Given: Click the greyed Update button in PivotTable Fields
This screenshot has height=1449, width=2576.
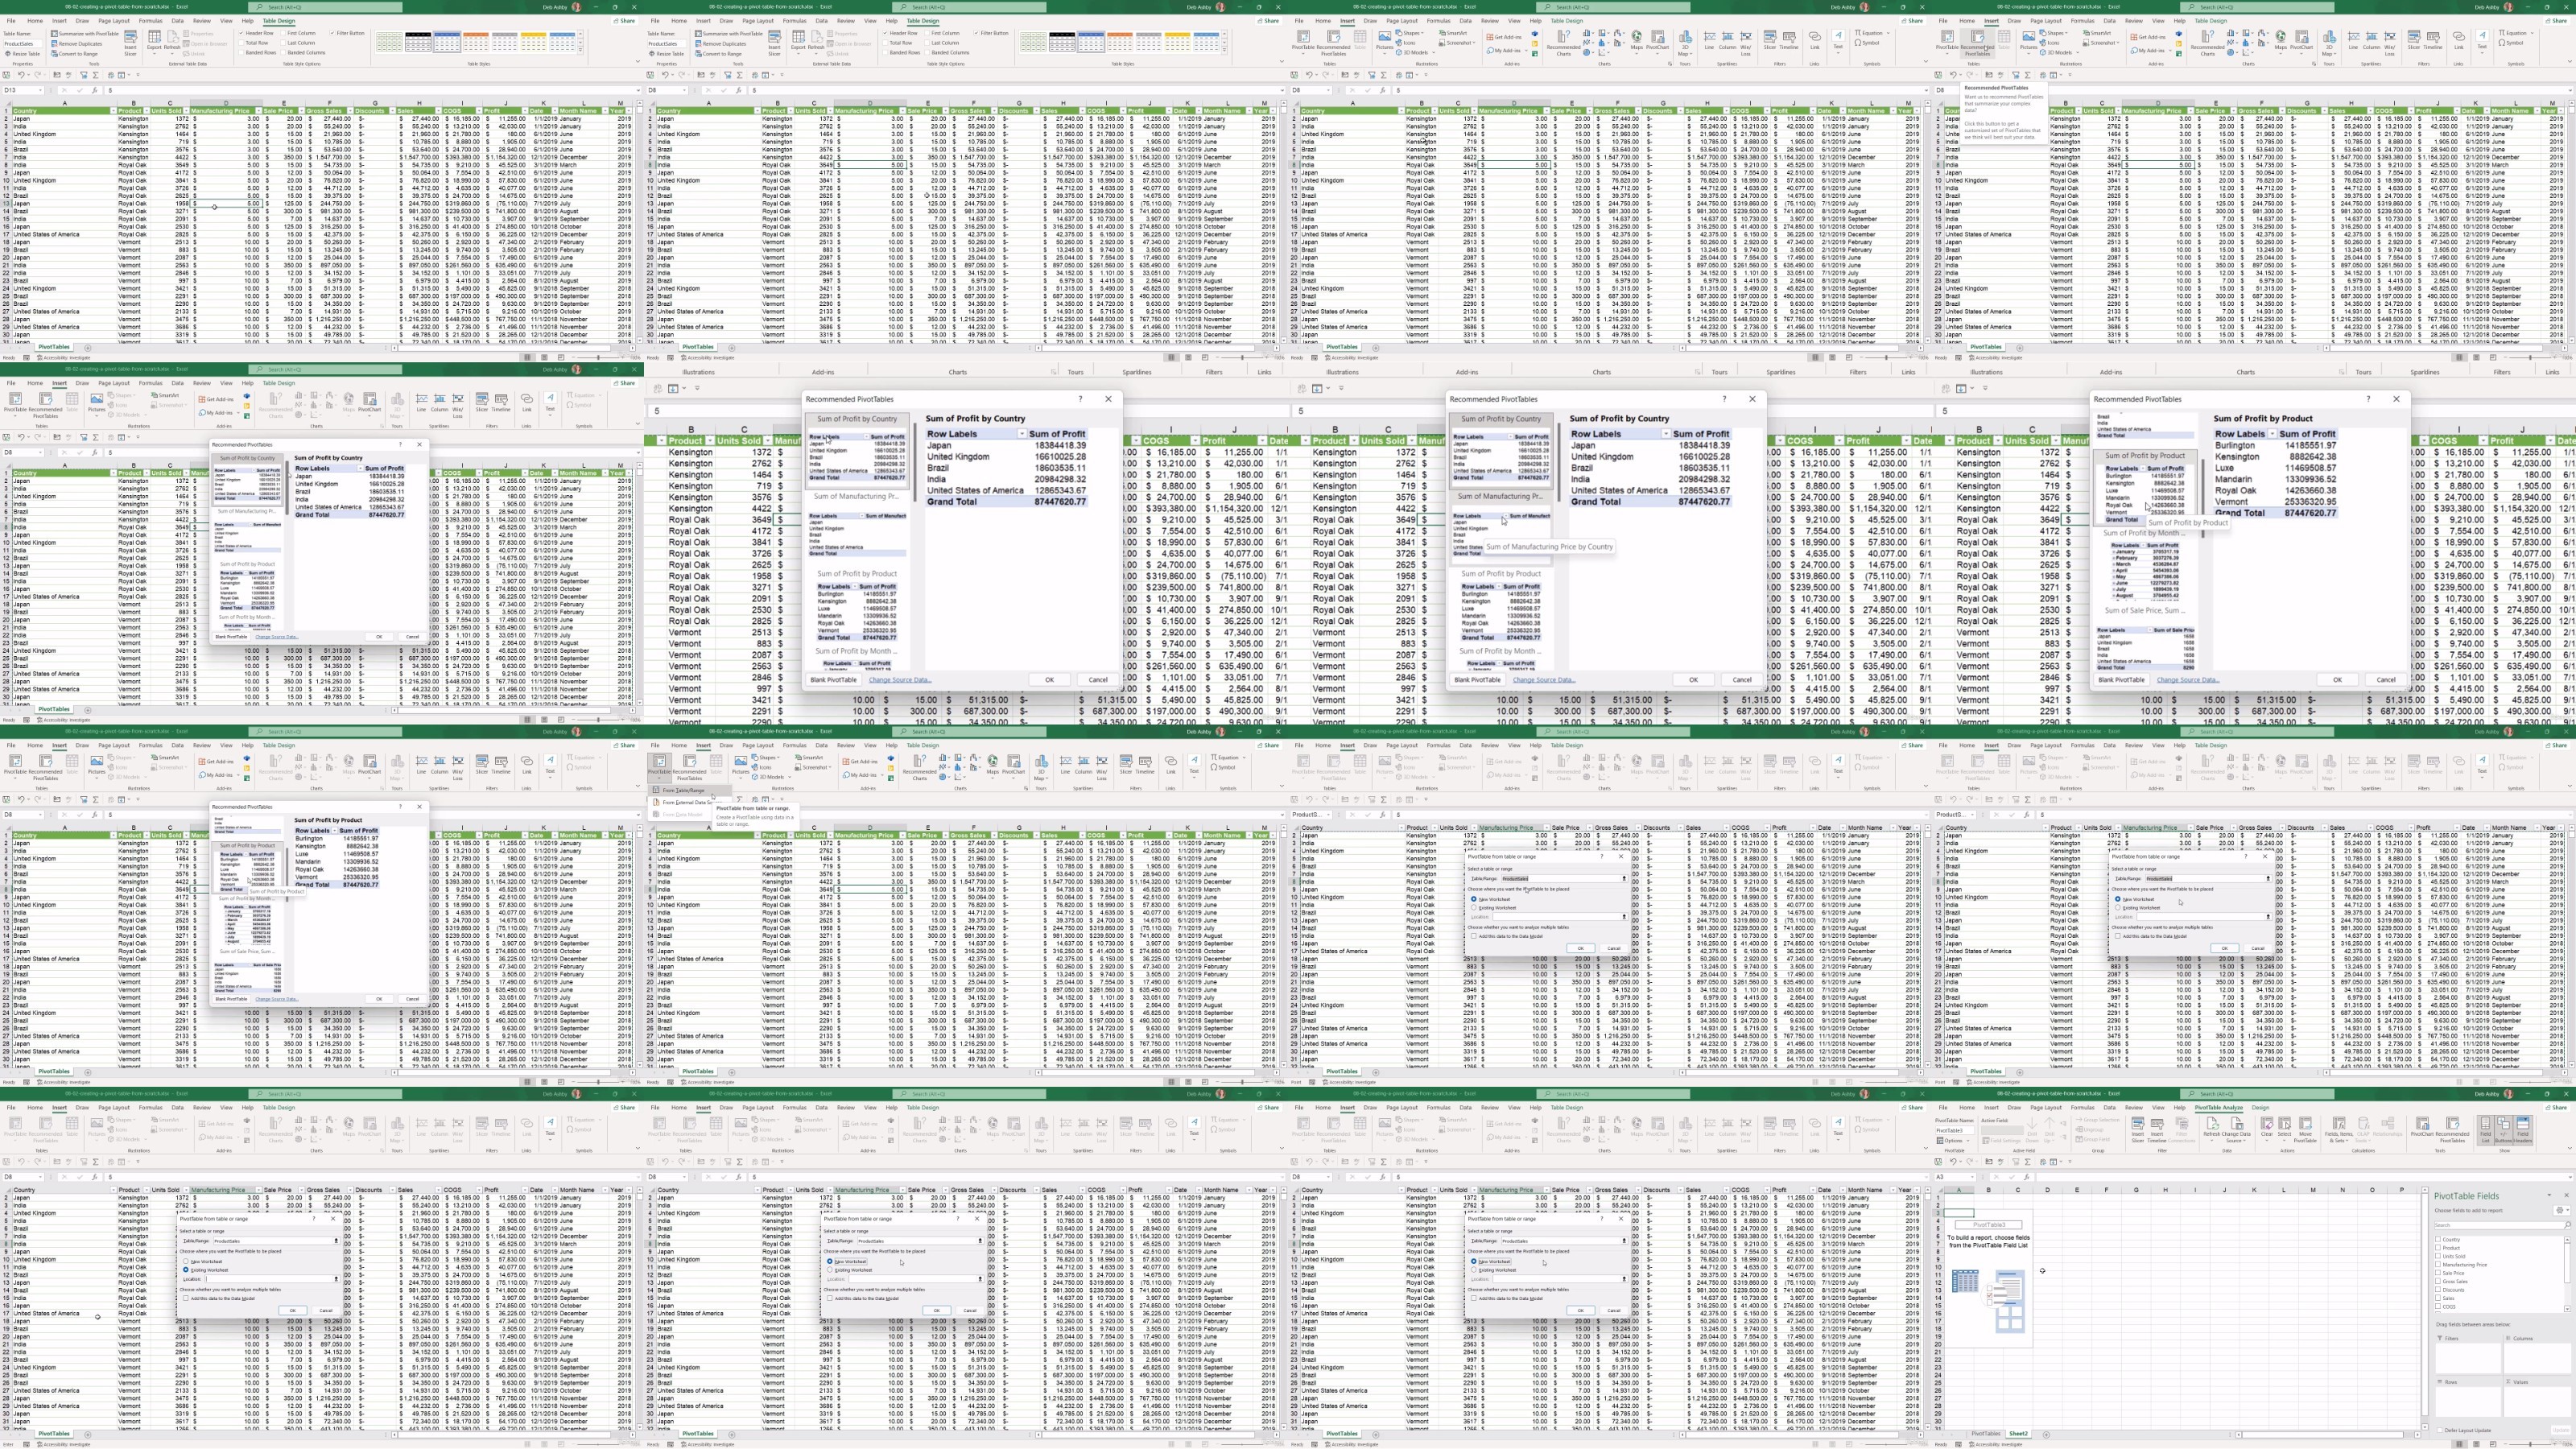Looking at the screenshot, I should (x=2562, y=1432).
